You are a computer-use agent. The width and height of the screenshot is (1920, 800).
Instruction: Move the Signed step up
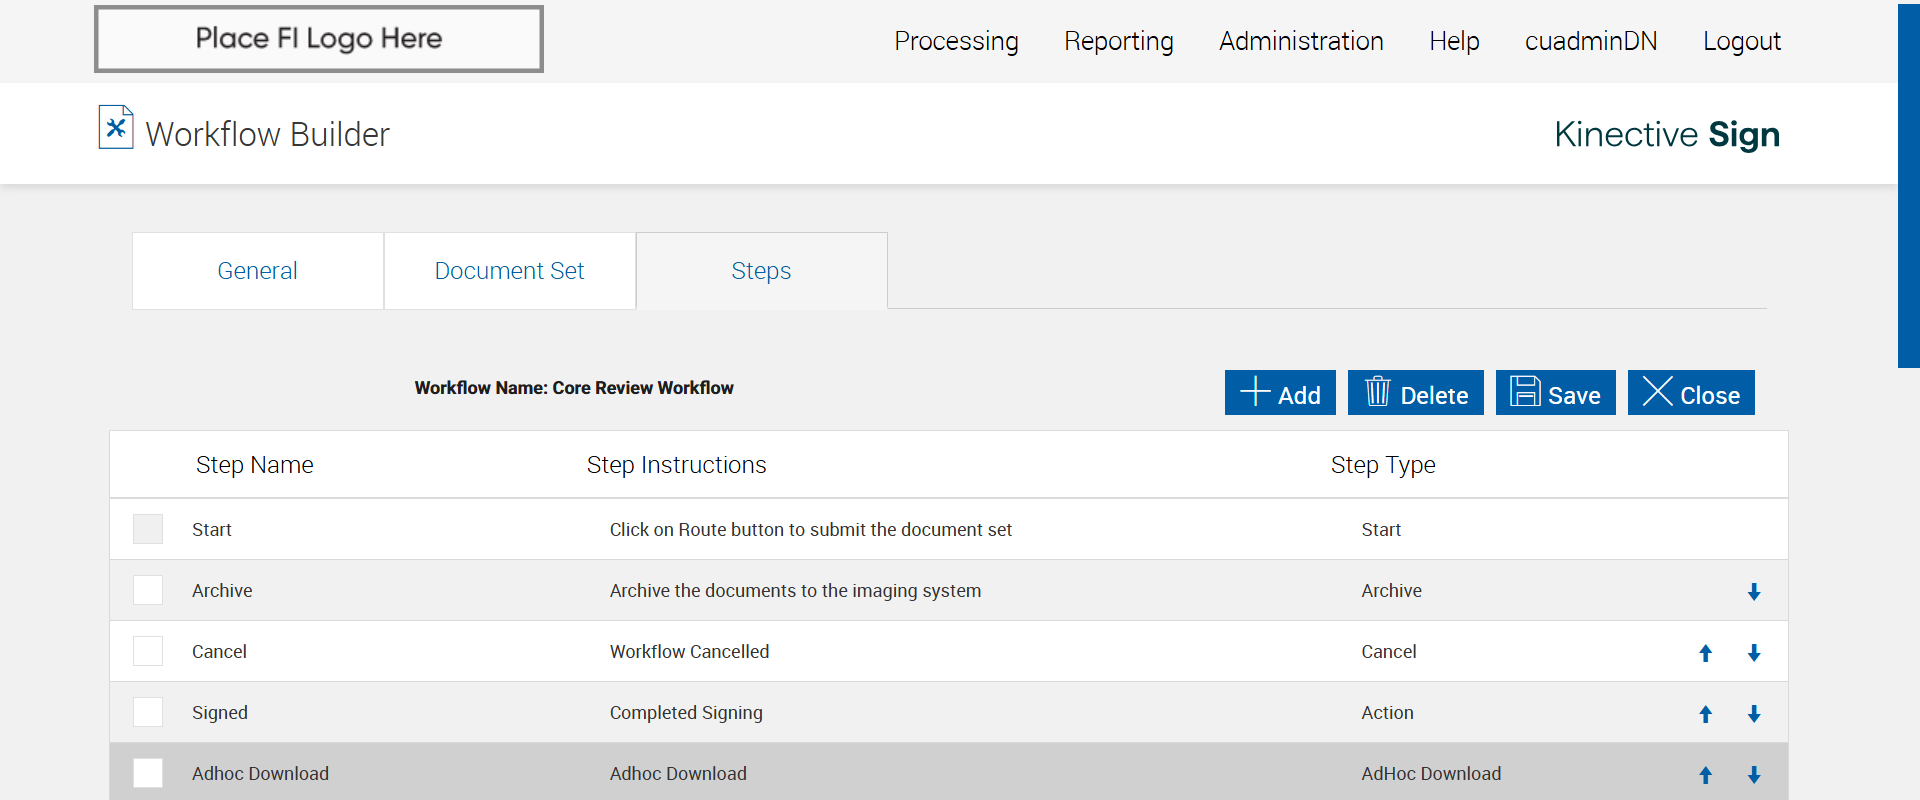tap(1706, 714)
